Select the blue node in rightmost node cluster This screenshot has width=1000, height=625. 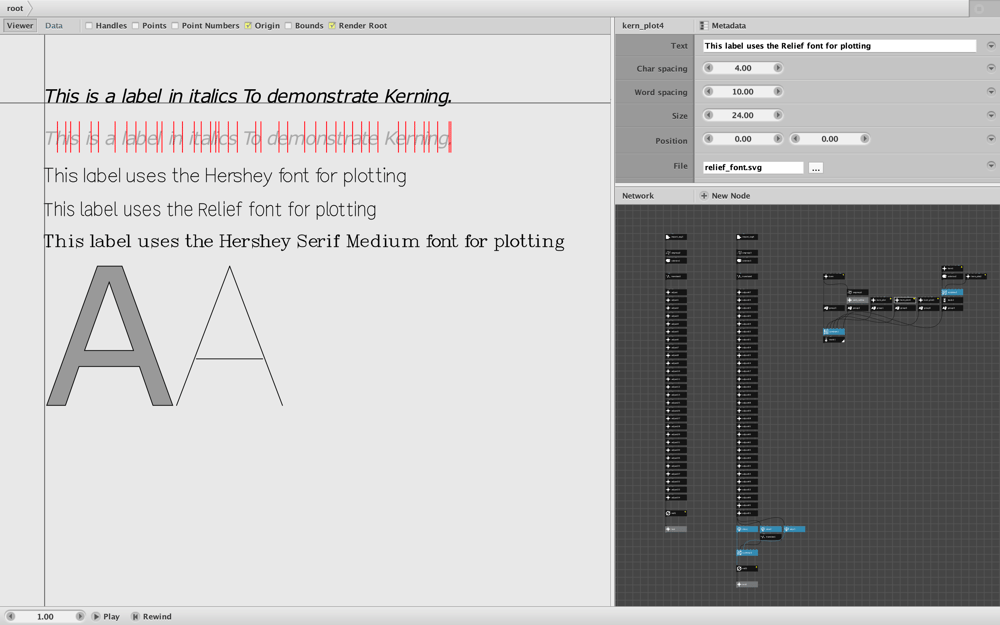(x=953, y=292)
